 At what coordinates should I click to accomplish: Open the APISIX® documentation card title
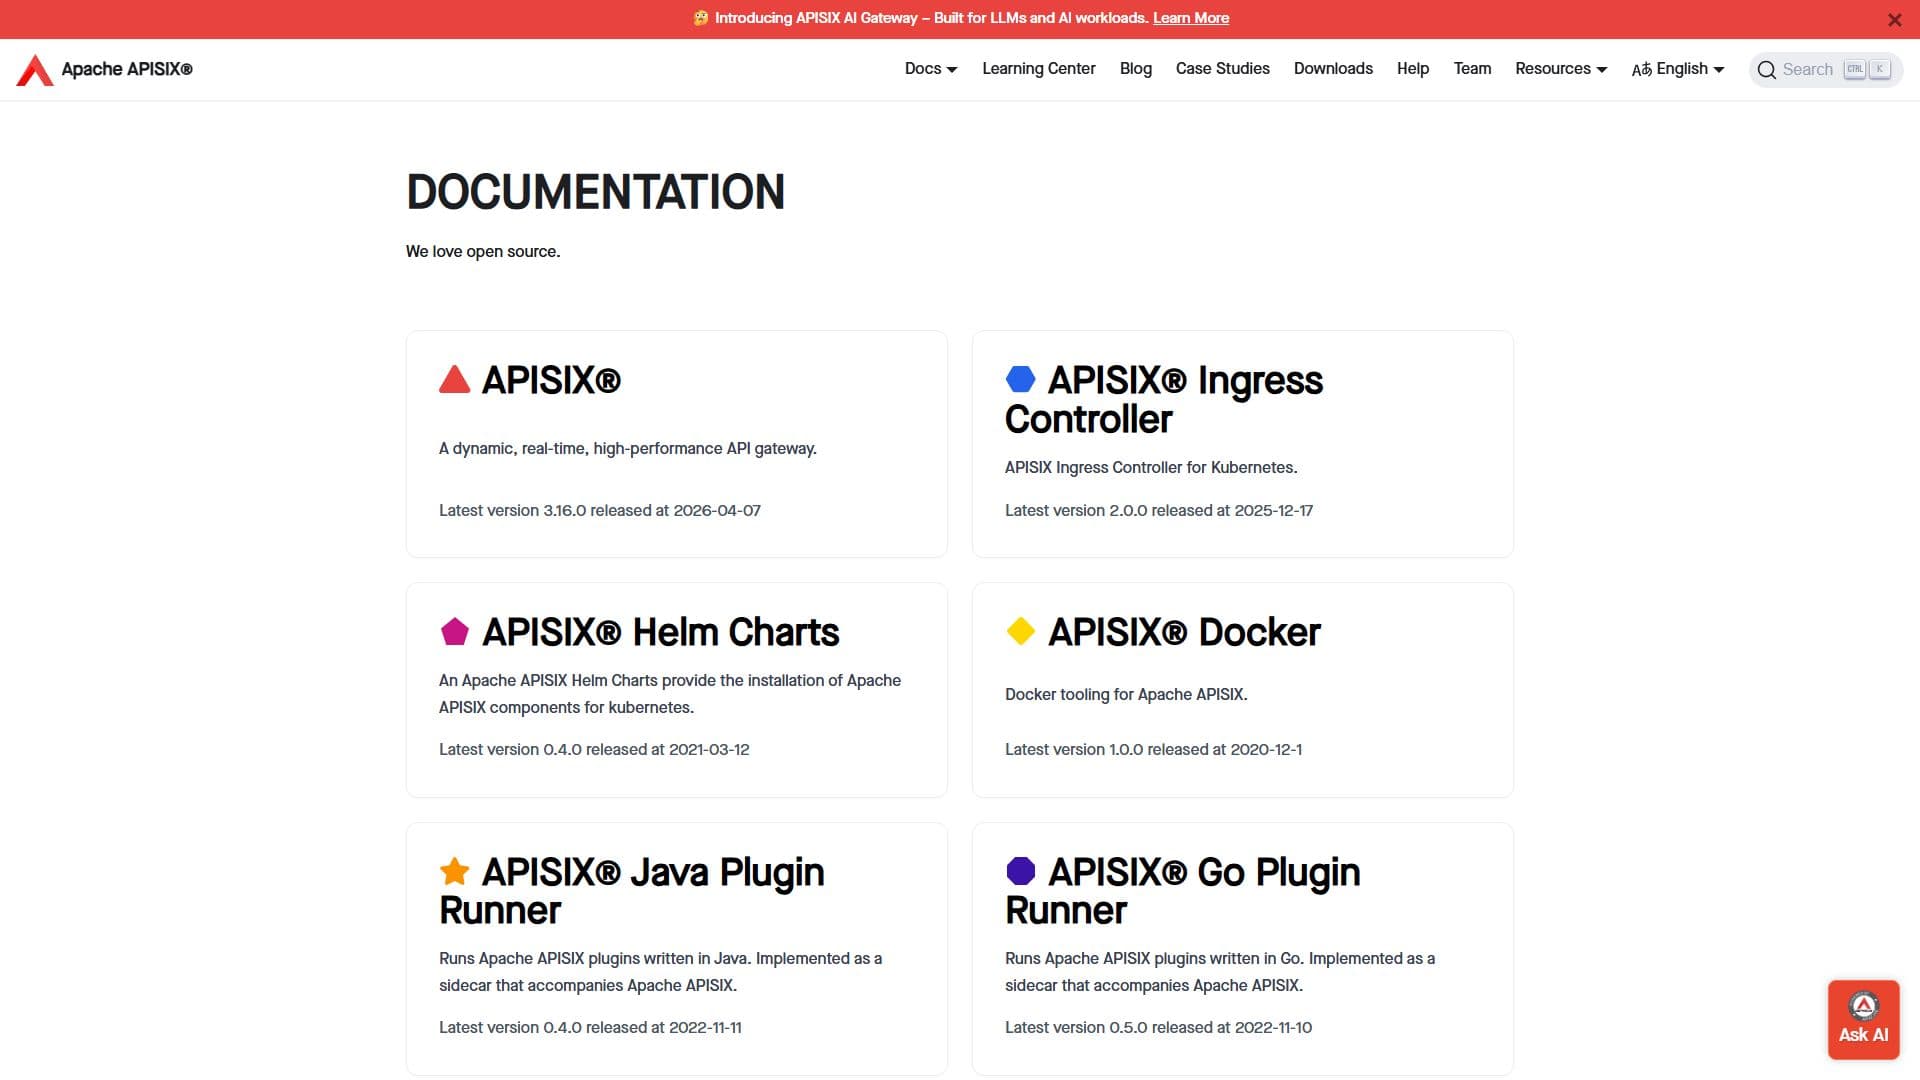[551, 380]
